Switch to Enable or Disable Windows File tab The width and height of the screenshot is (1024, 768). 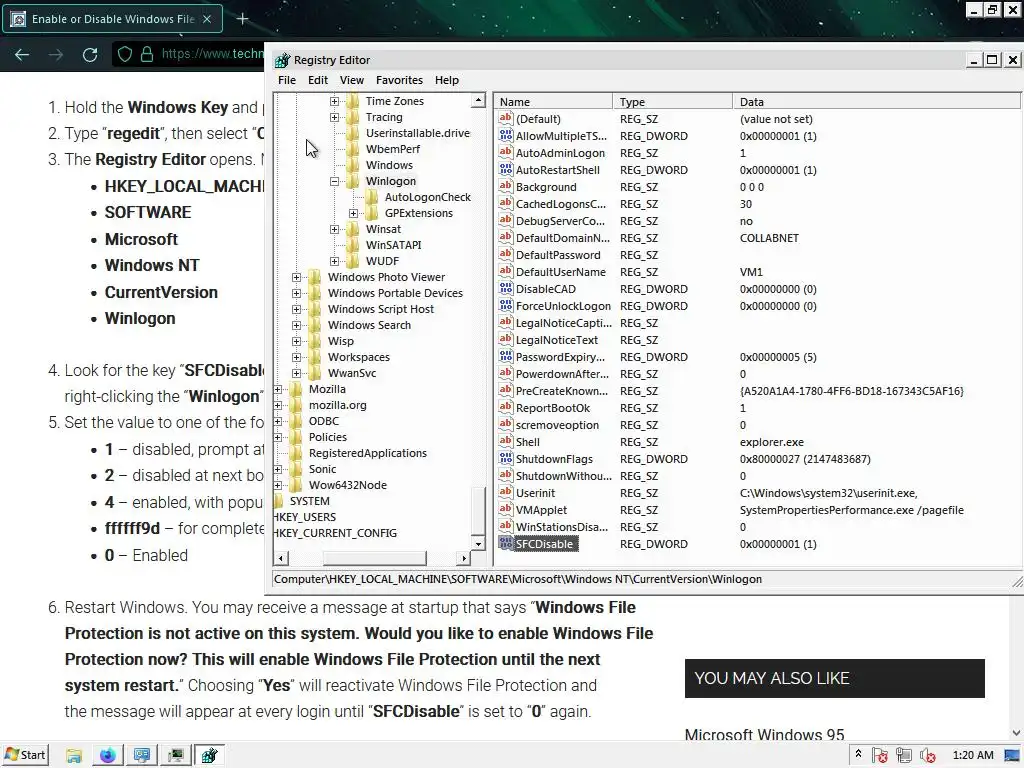click(x=112, y=19)
